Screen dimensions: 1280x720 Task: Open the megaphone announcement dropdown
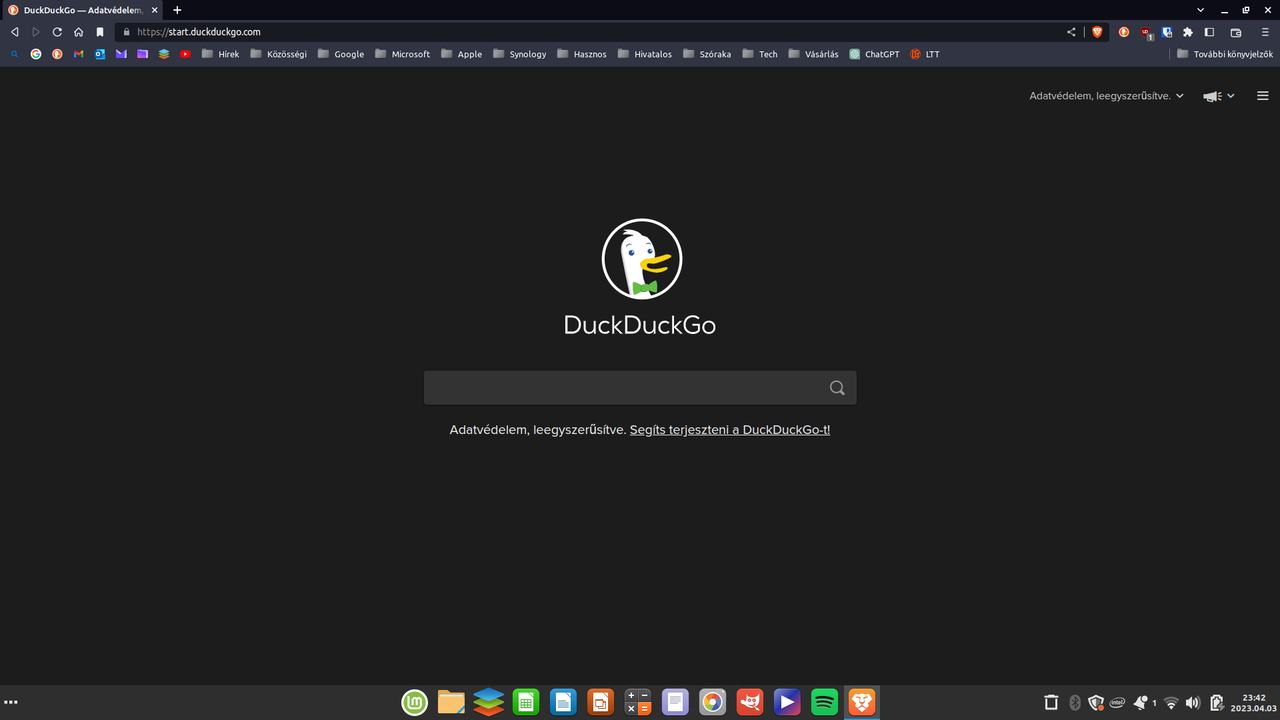click(1218, 95)
